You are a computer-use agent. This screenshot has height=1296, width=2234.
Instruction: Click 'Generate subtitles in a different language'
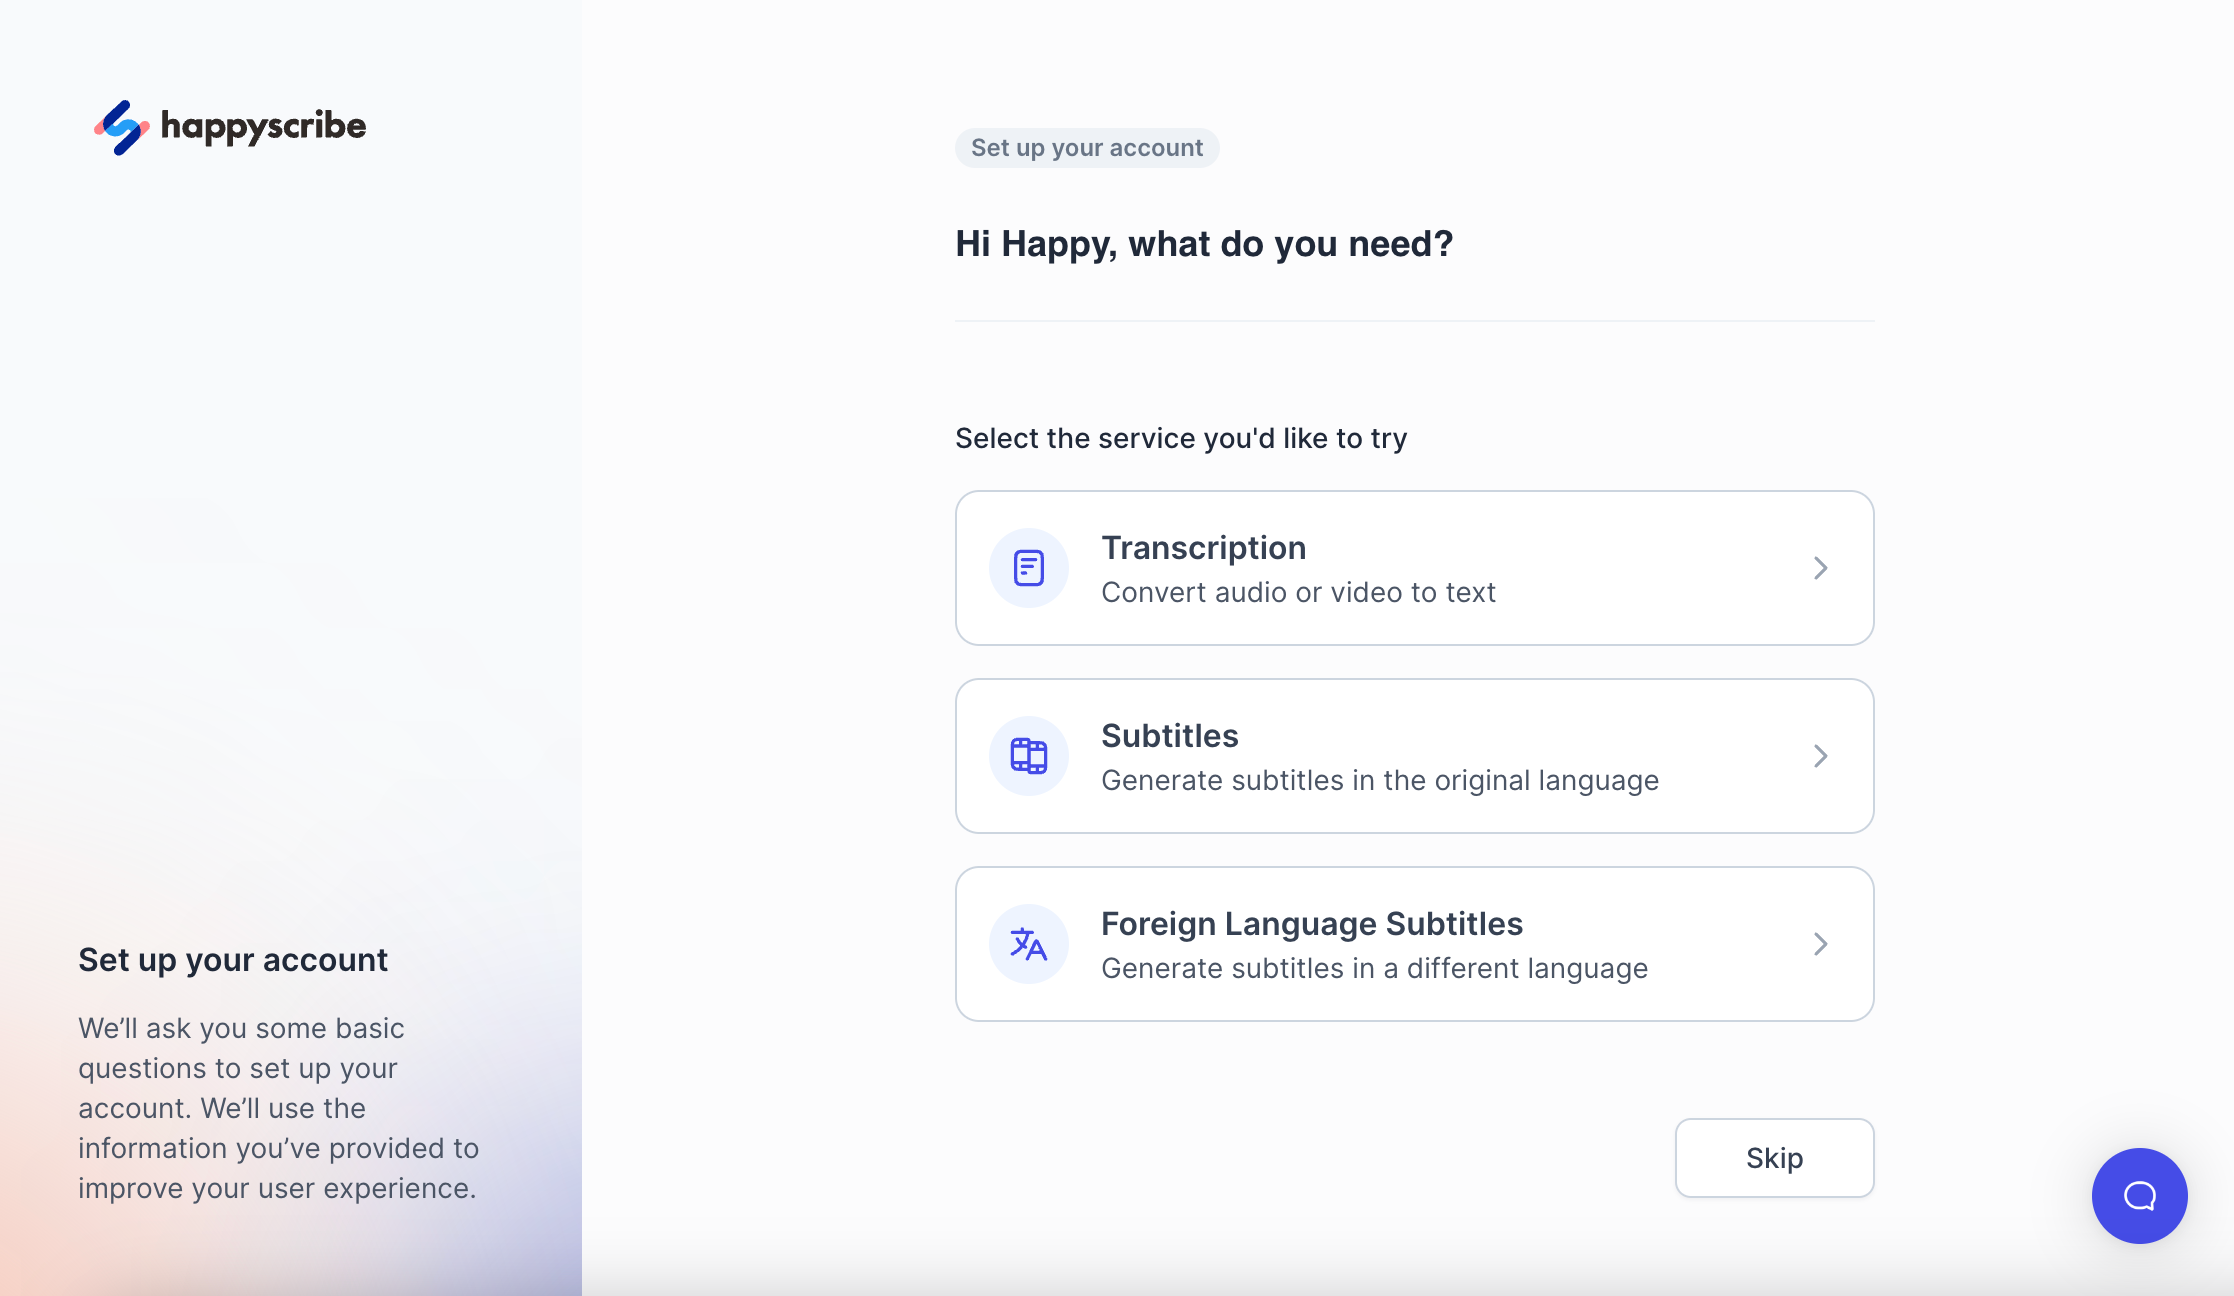point(1374,968)
